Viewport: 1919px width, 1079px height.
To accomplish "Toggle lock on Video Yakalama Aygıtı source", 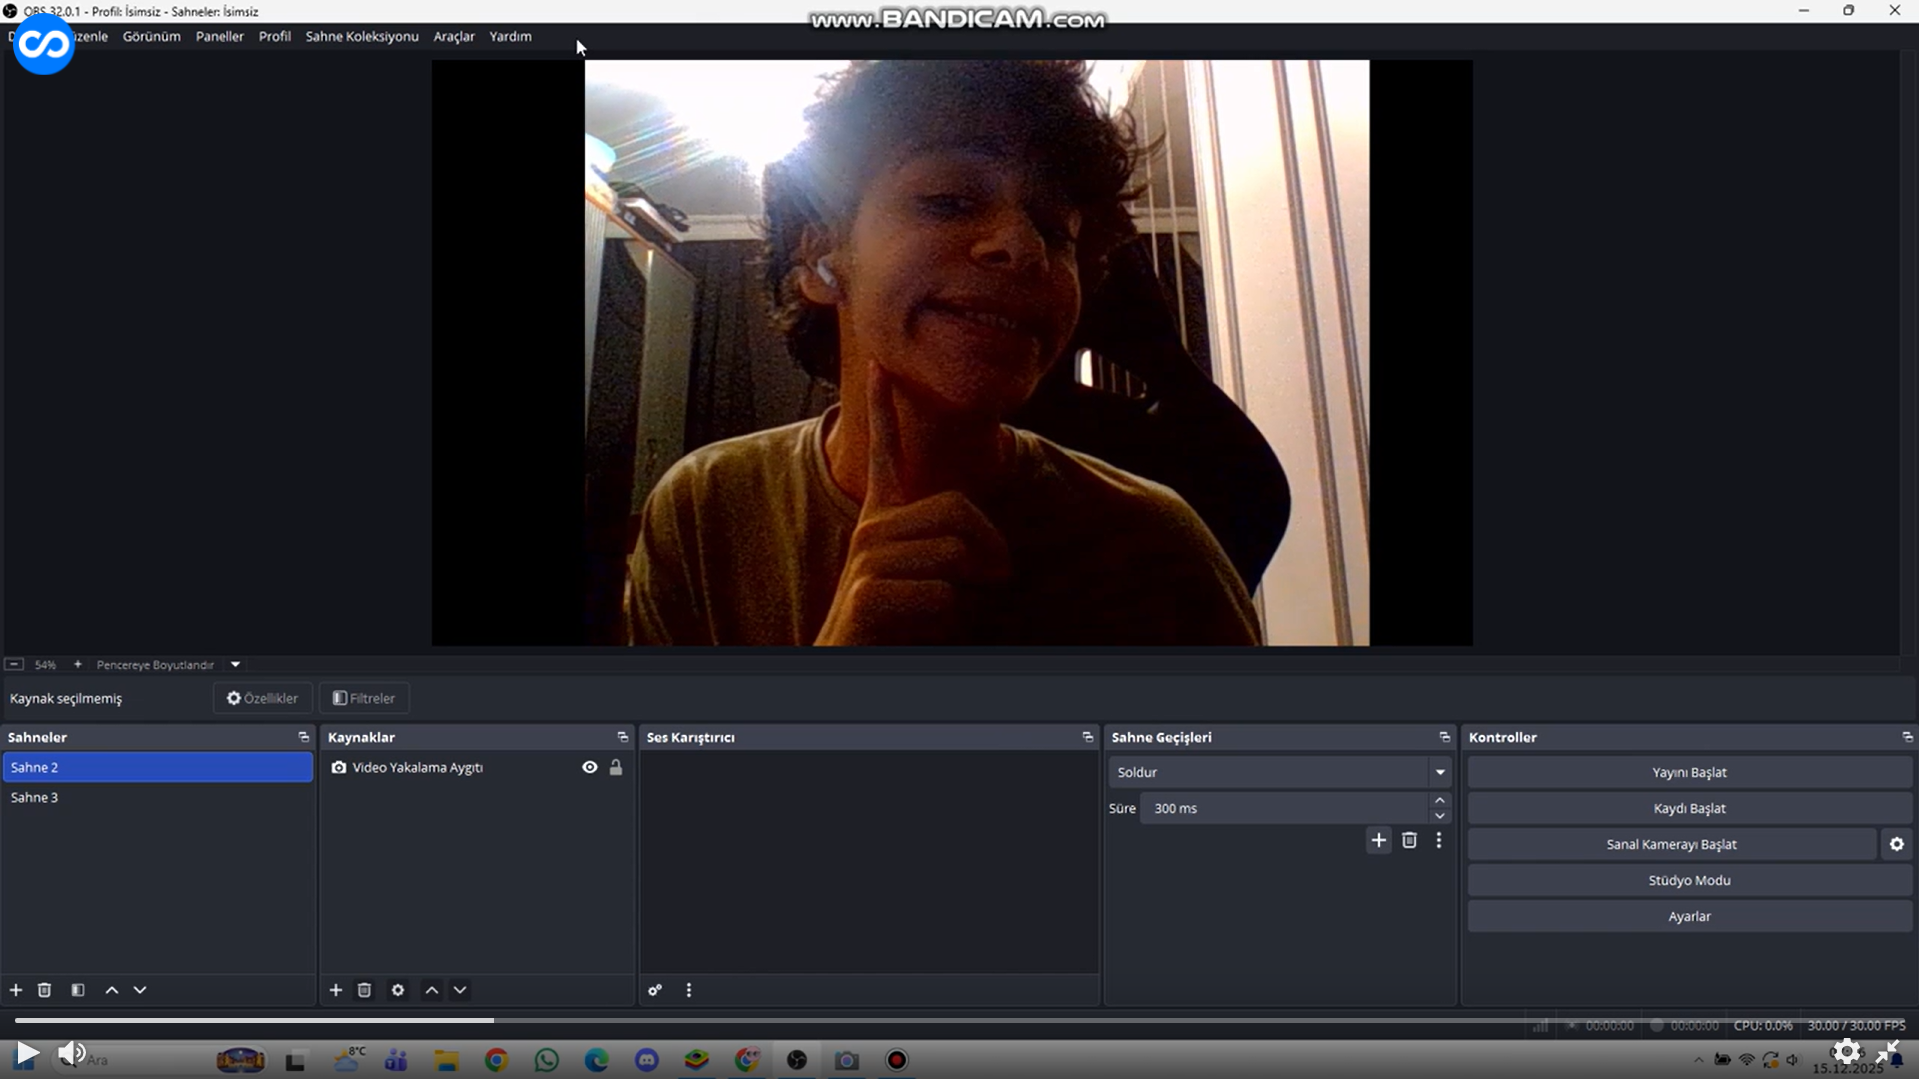I will coord(616,768).
